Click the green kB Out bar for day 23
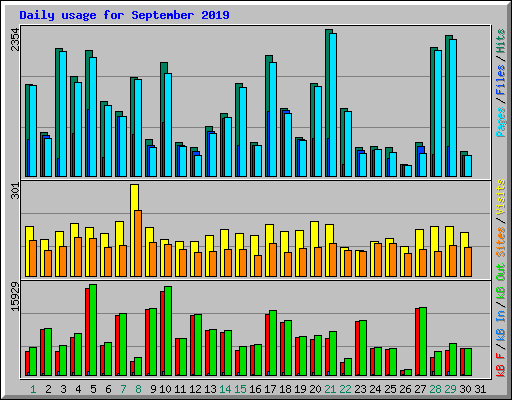The width and height of the screenshot is (512, 400). (x=363, y=348)
